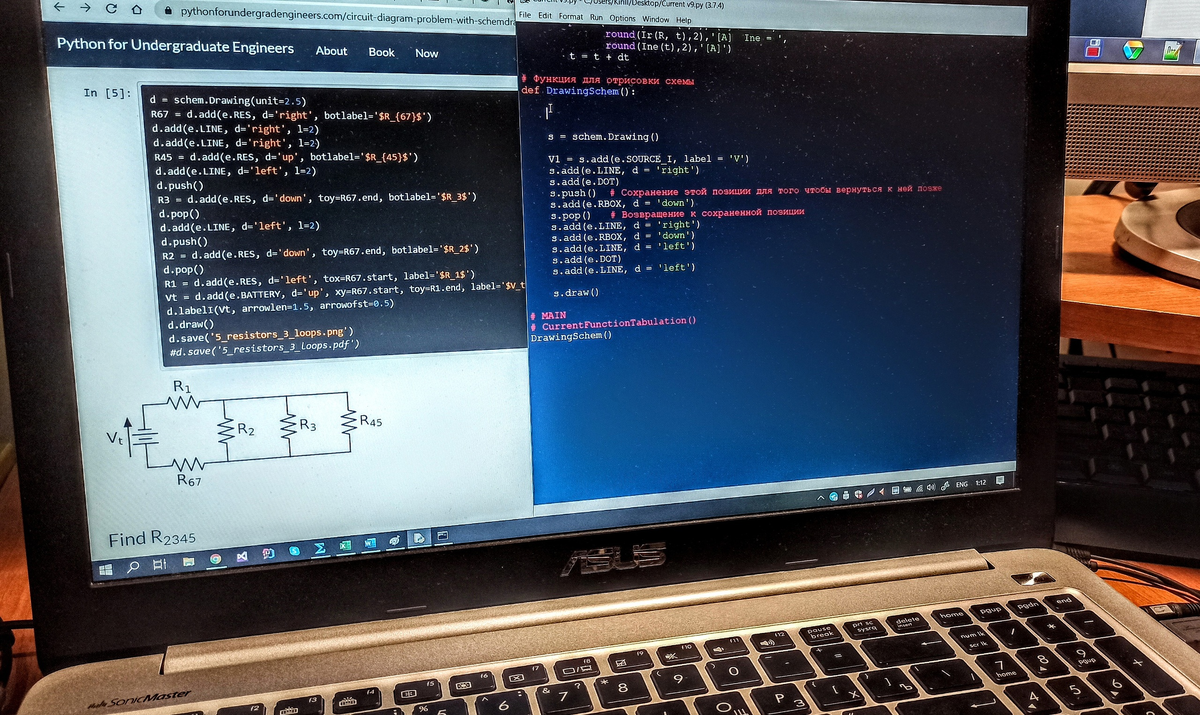Open the security shield tray icon
Screen dimensions: 1200x715
point(859,494)
